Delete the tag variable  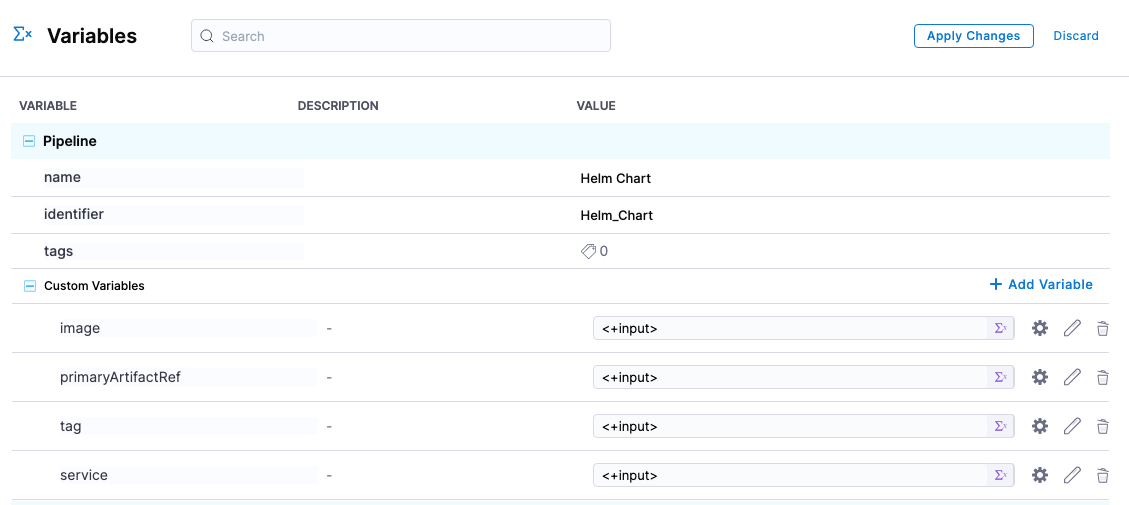pos(1103,427)
